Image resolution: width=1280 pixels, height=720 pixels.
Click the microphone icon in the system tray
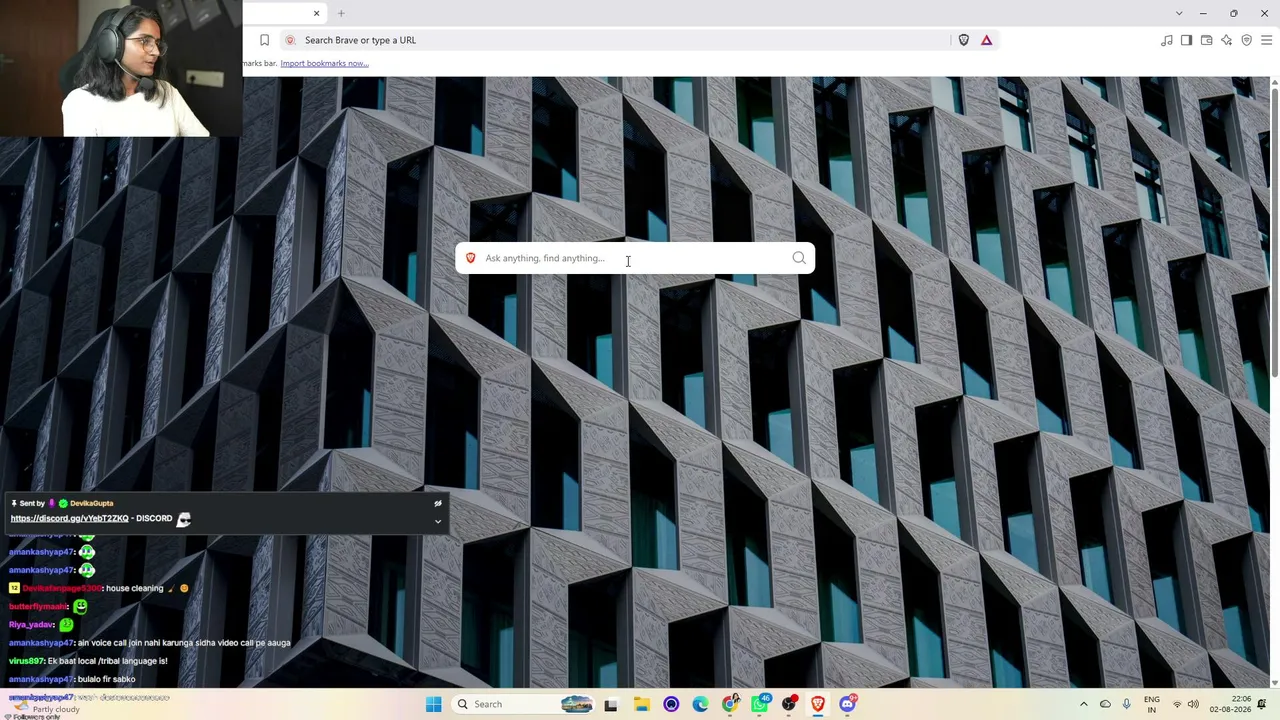coord(1127,704)
